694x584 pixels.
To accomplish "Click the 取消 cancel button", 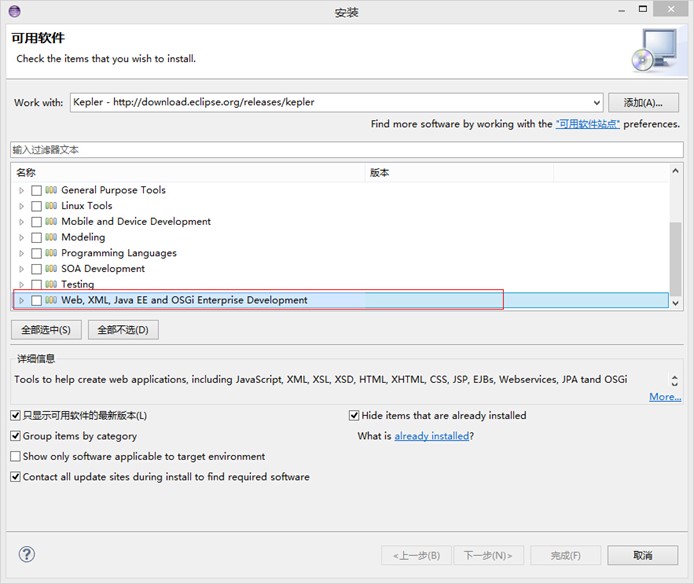I will pos(643,555).
